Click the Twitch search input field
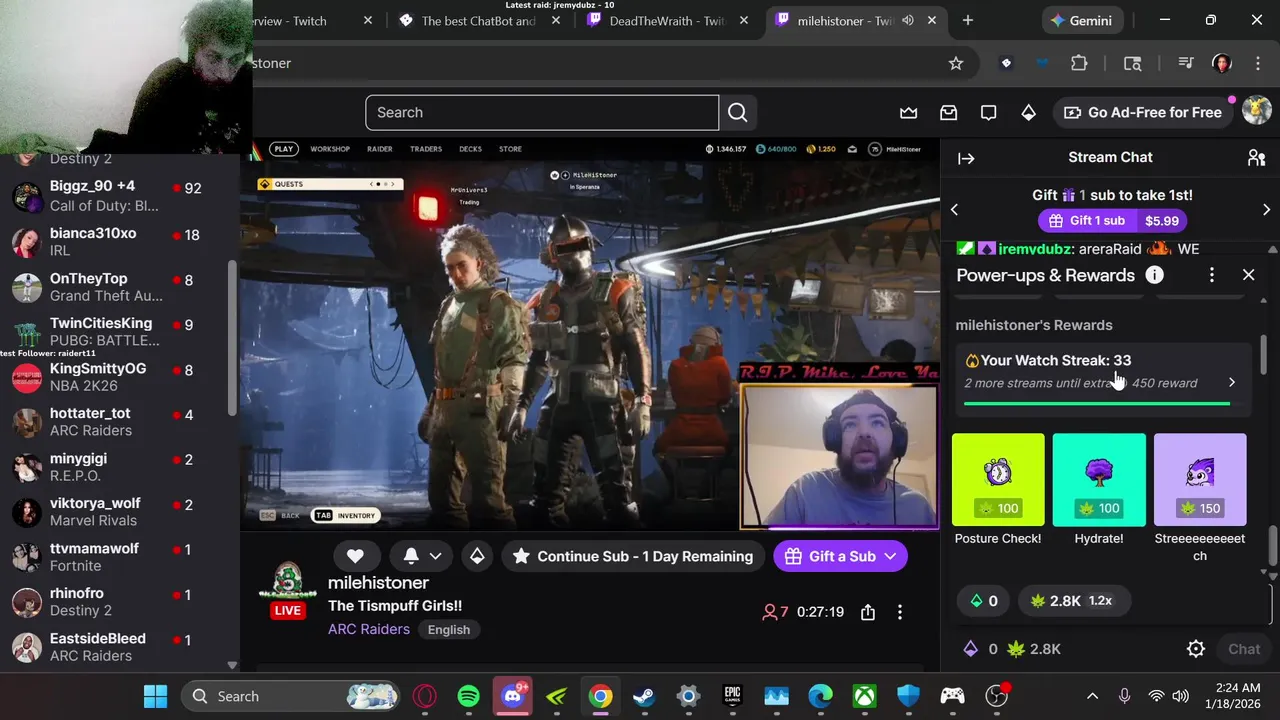Screen dimensions: 1280x720 pyautogui.click(x=541, y=113)
